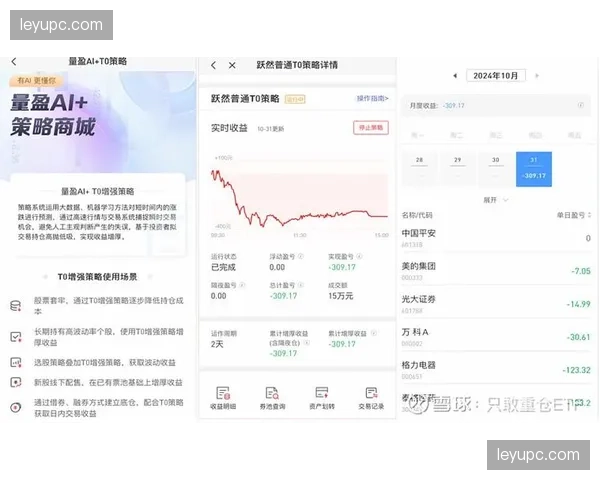The height and width of the screenshot is (480, 600).
Task: Select calendar day 28
Action: 419,169
